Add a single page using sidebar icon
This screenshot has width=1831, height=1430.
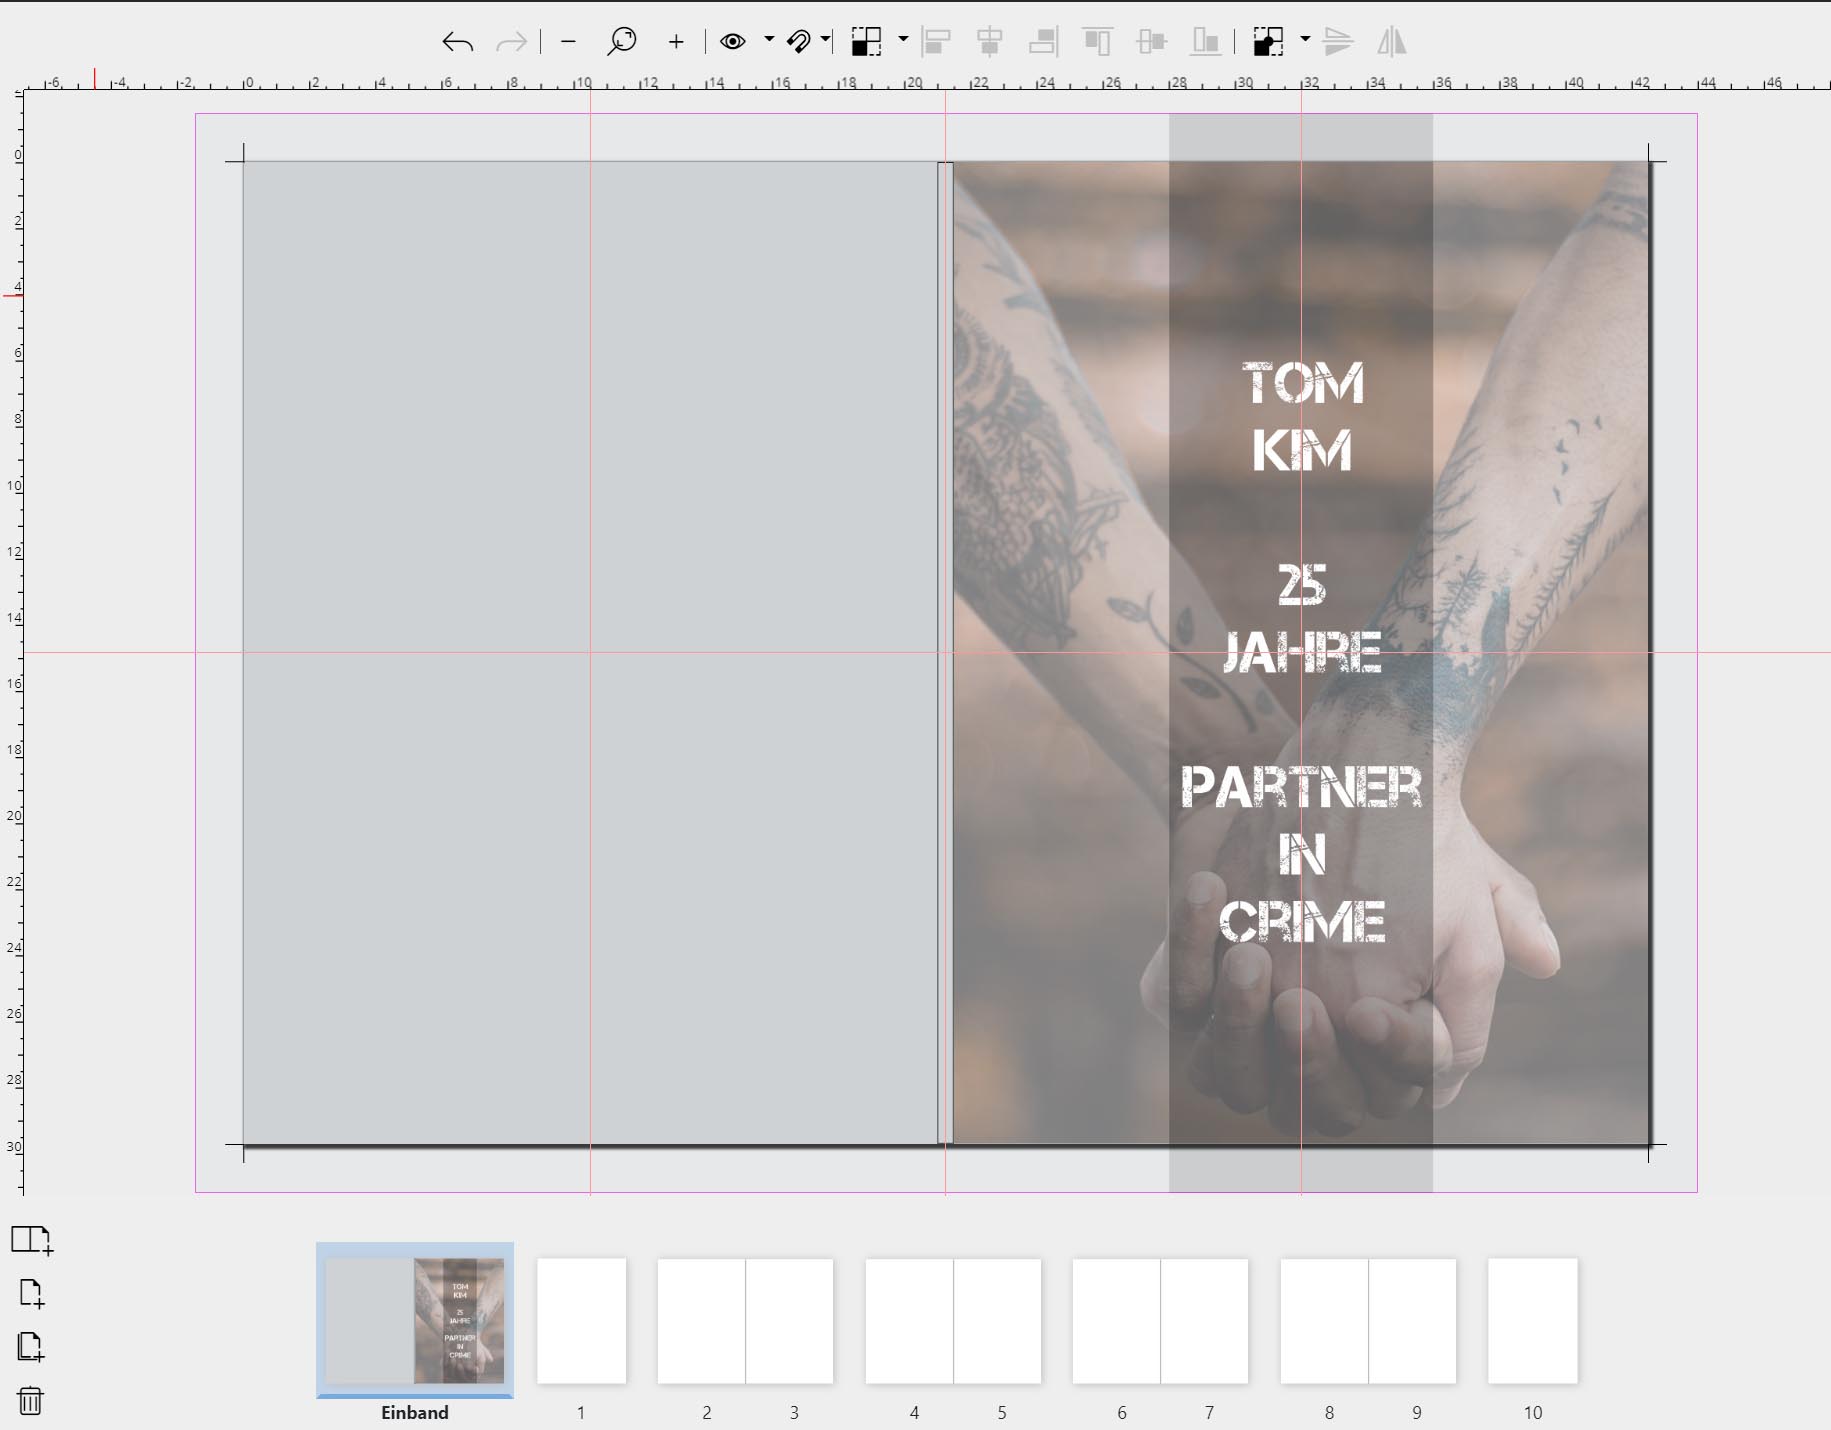click(x=31, y=1293)
